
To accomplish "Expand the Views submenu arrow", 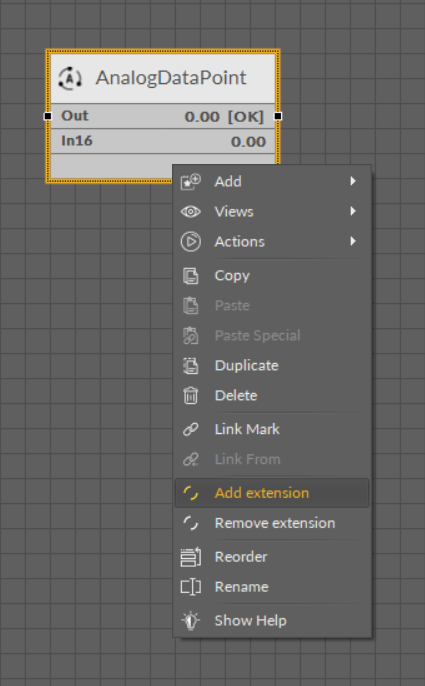I will point(353,211).
